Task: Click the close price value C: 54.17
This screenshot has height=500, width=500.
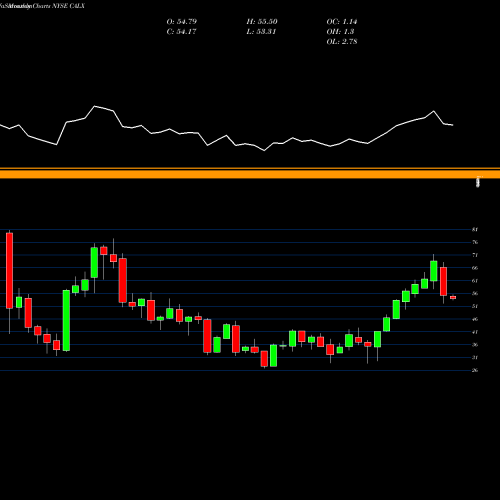Action: click(181, 32)
